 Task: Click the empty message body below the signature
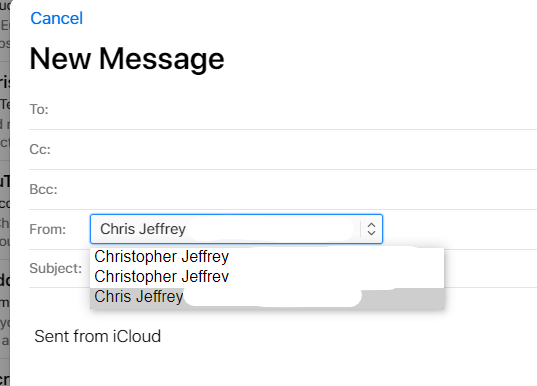(274, 366)
